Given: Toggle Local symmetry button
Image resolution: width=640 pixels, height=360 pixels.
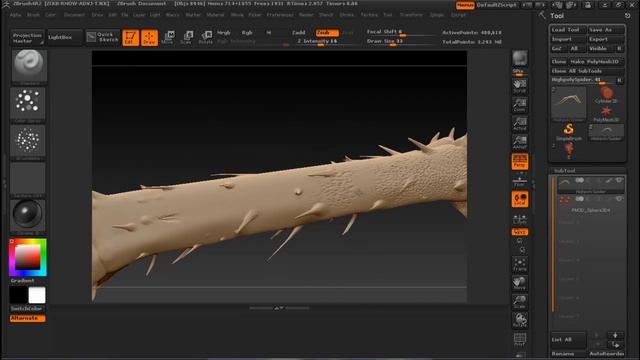Looking at the screenshot, I should [x=520, y=199].
